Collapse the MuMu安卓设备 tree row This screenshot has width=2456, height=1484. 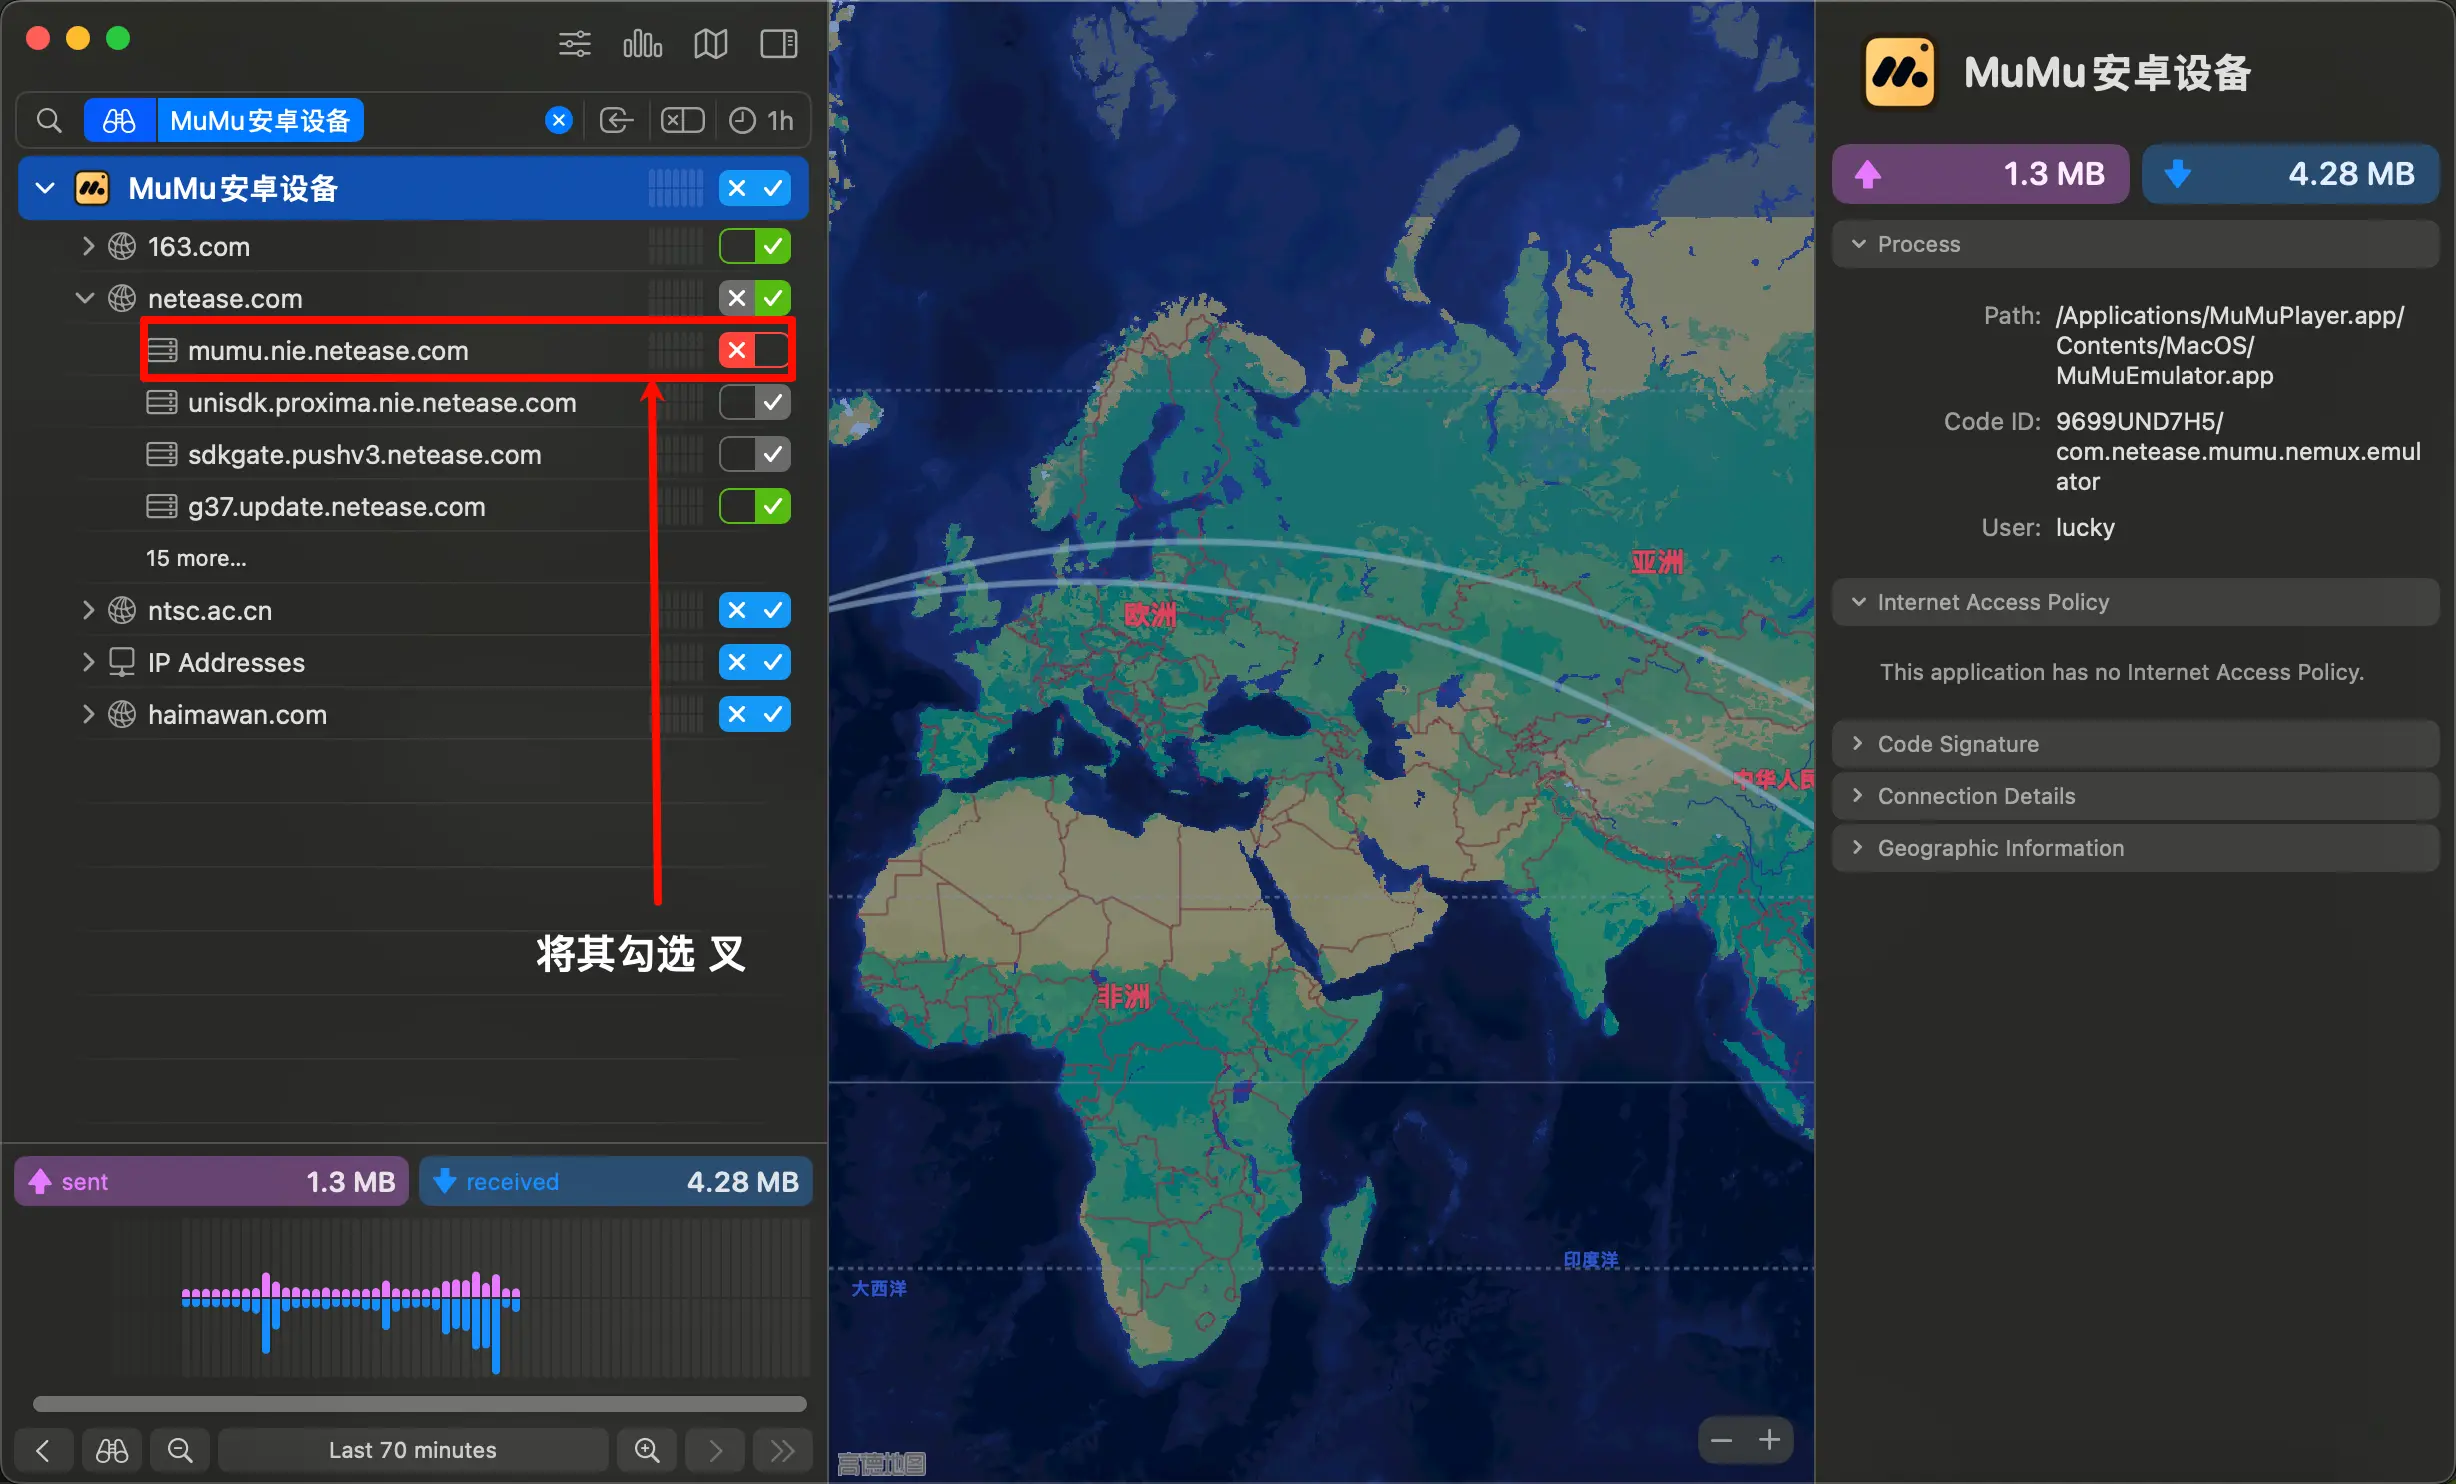(45, 188)
